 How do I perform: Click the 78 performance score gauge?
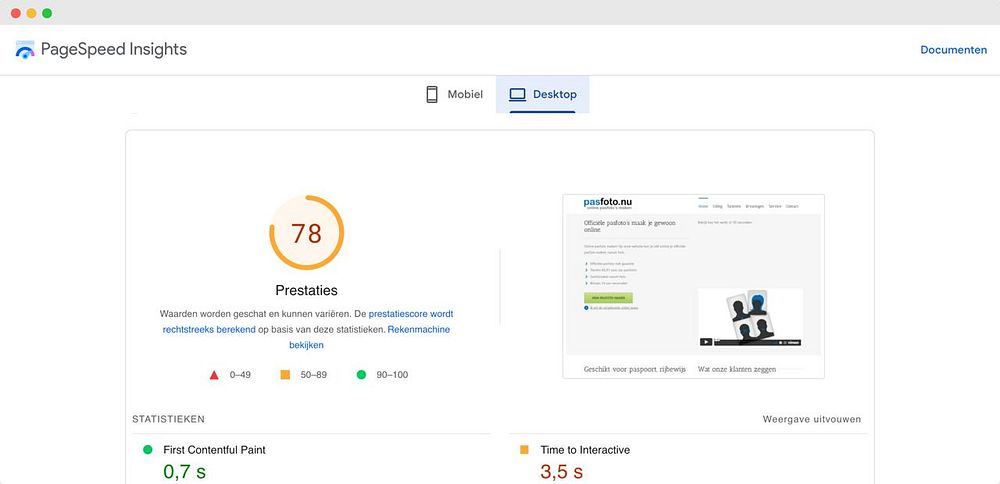(307, 233)
